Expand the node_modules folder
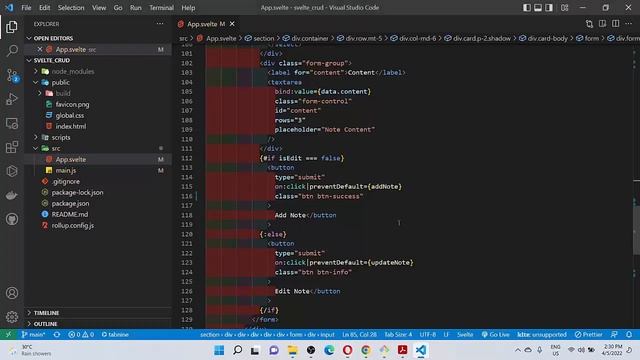 tap(36, 71)
